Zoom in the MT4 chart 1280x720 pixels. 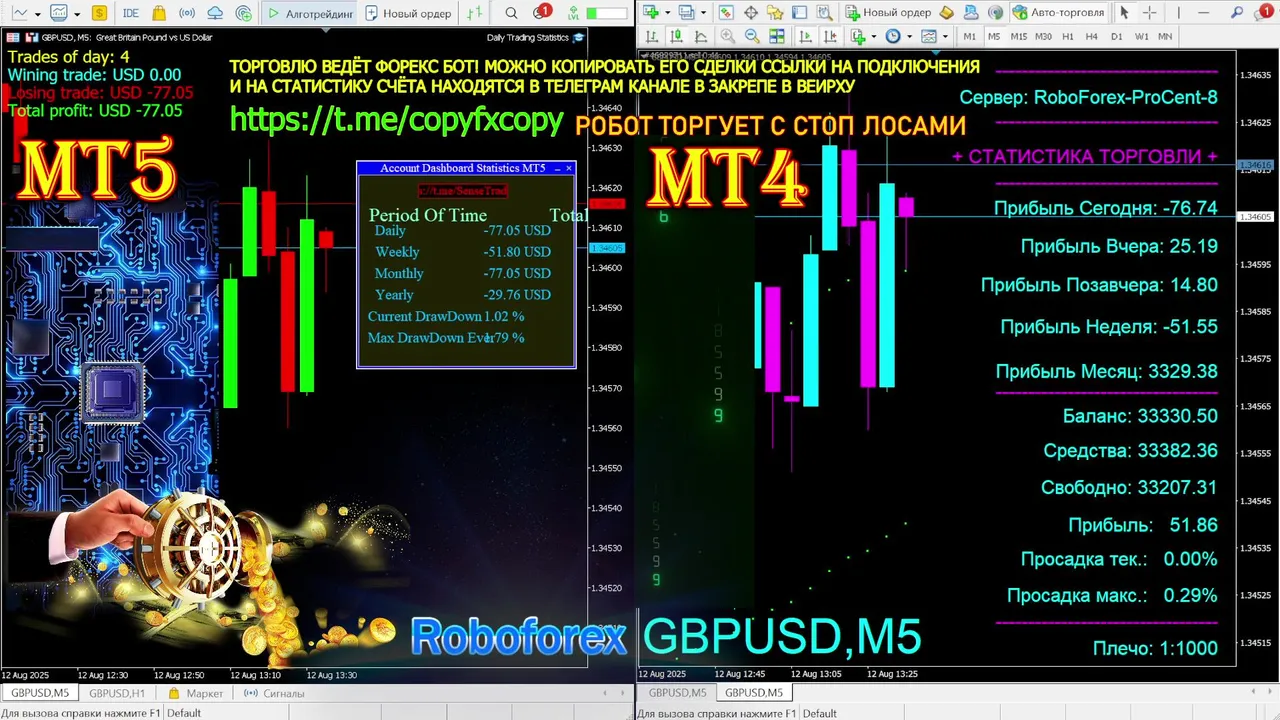pos(727,36)
